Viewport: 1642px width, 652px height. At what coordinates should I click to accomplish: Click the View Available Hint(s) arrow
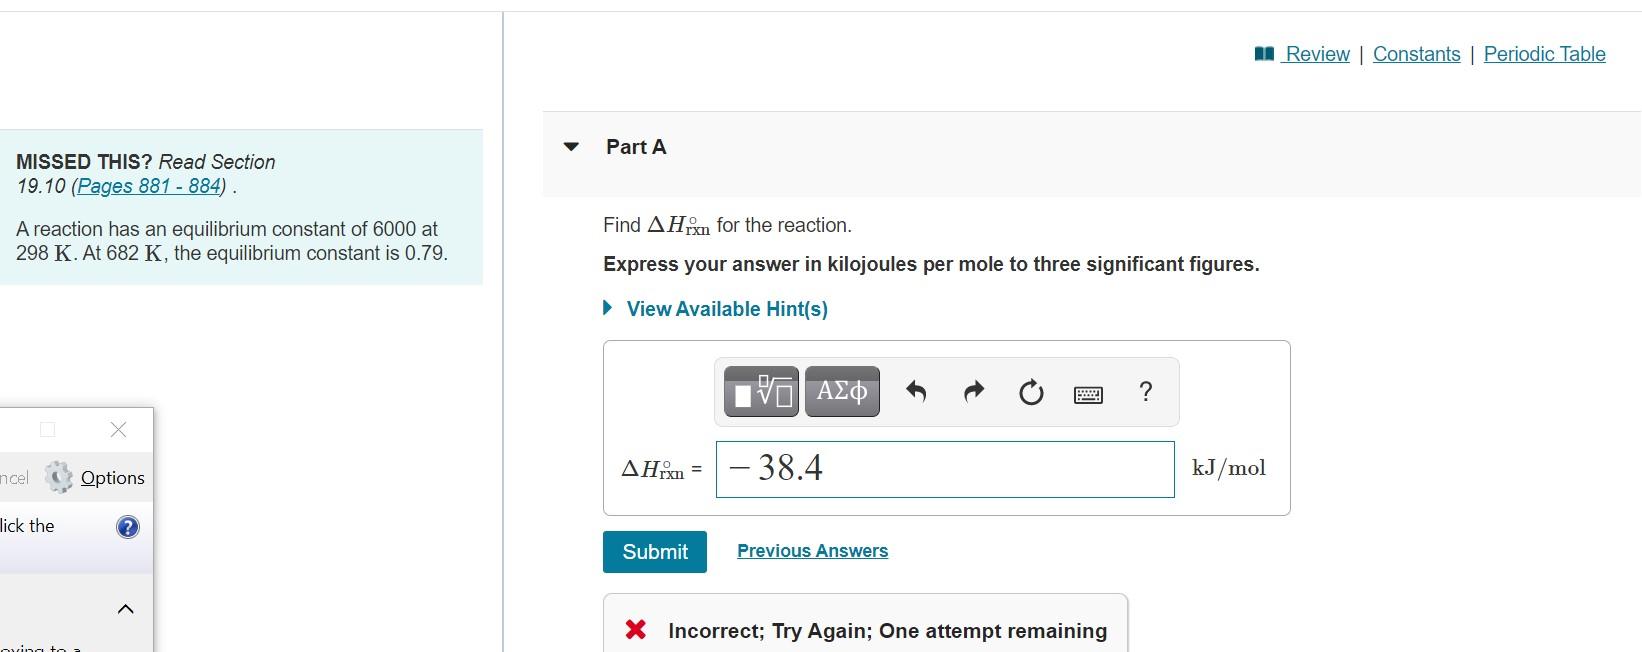click(607, 308)
